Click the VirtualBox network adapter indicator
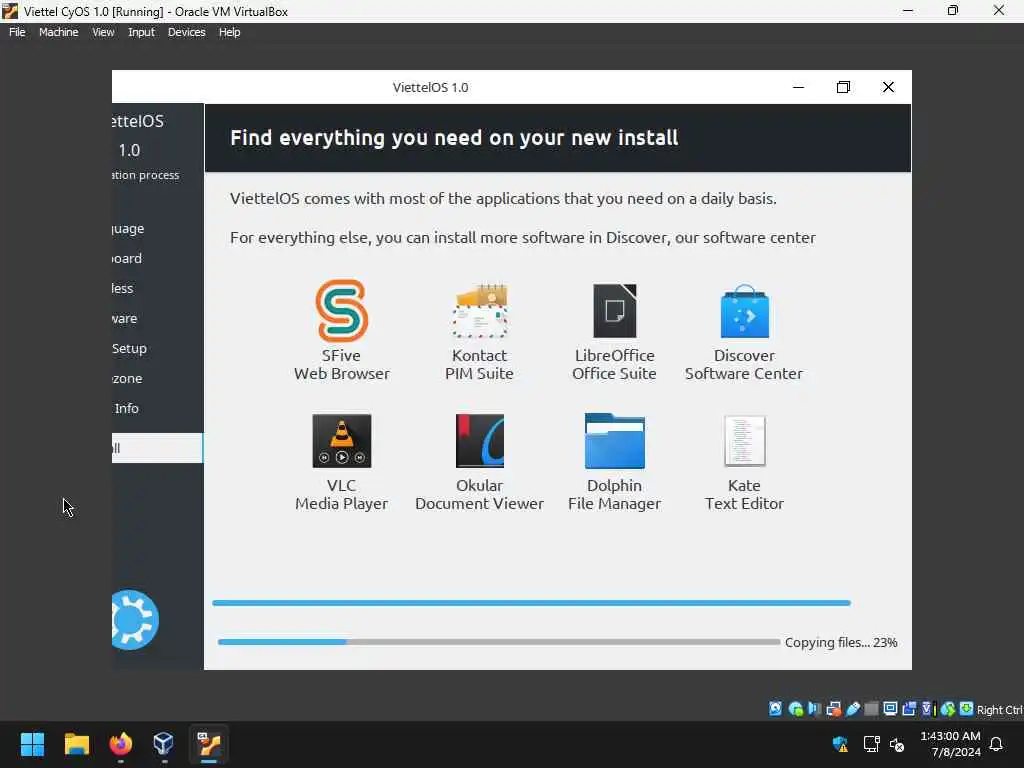Image resolution: width=1024 pixels, height=768 pixels. (x=834, y=709)
